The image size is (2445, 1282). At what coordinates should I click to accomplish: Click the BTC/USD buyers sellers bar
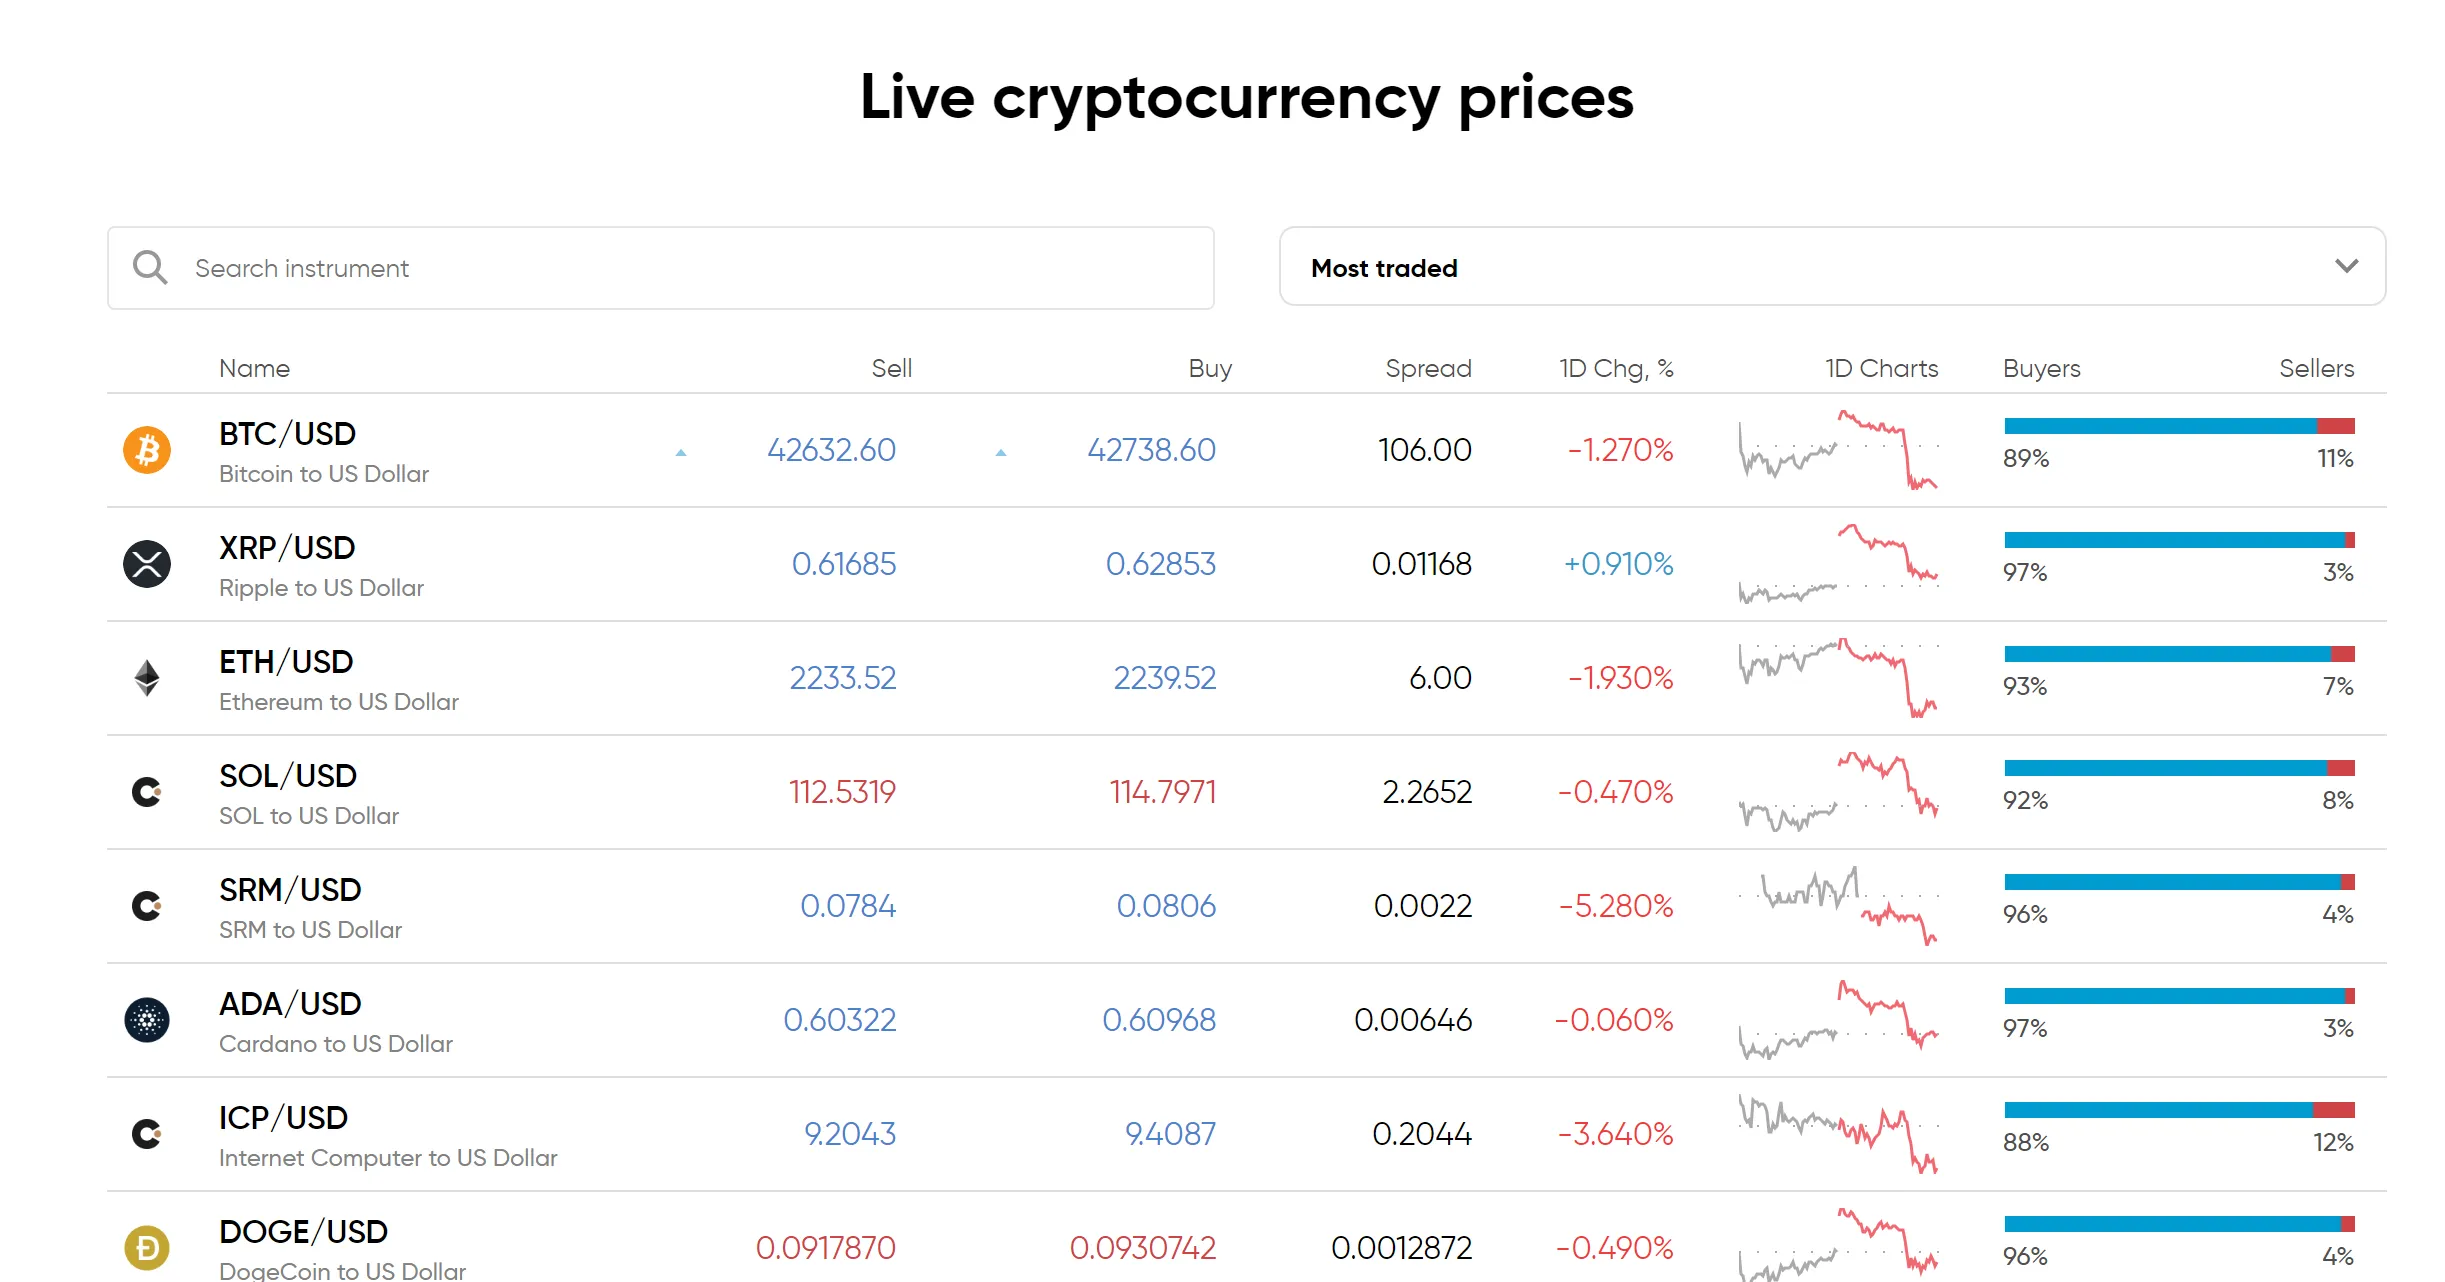2179,427
